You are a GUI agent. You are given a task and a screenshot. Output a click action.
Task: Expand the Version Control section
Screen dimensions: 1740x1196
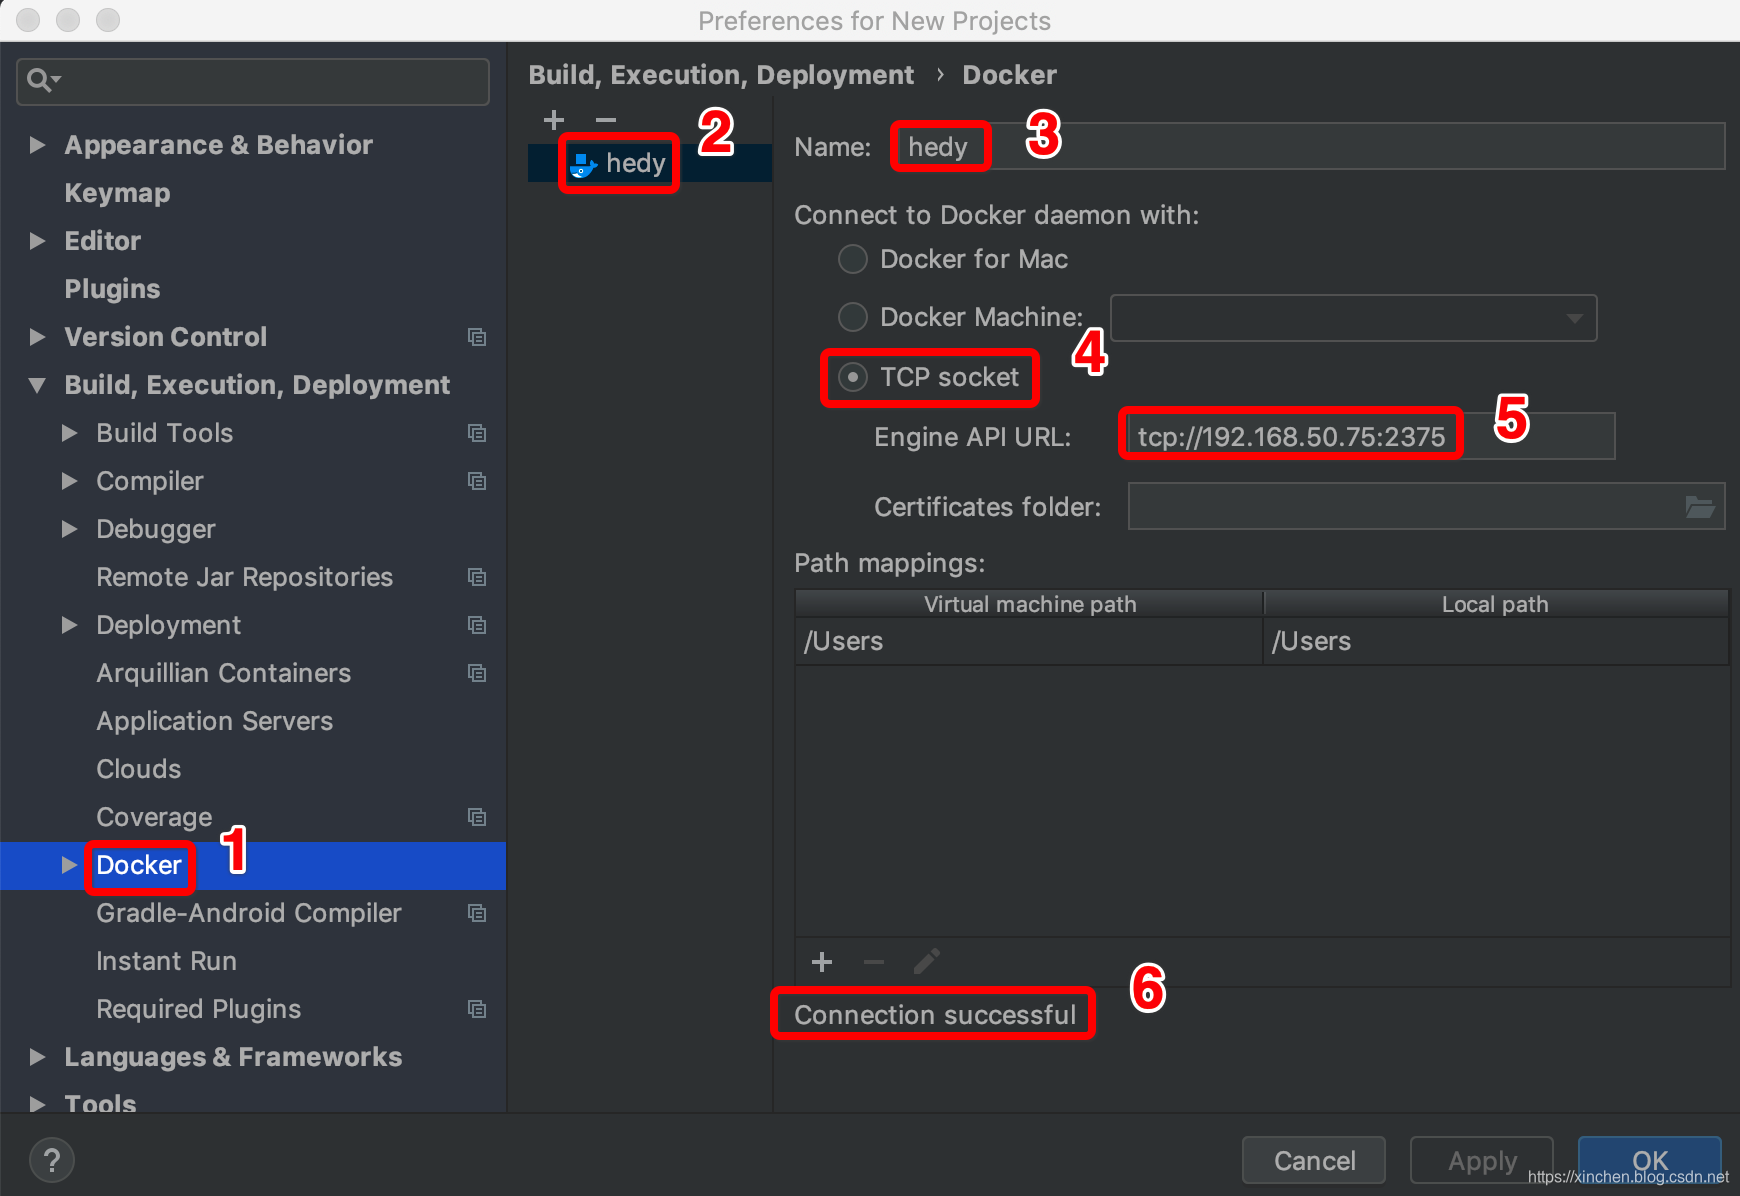point(38,337)
